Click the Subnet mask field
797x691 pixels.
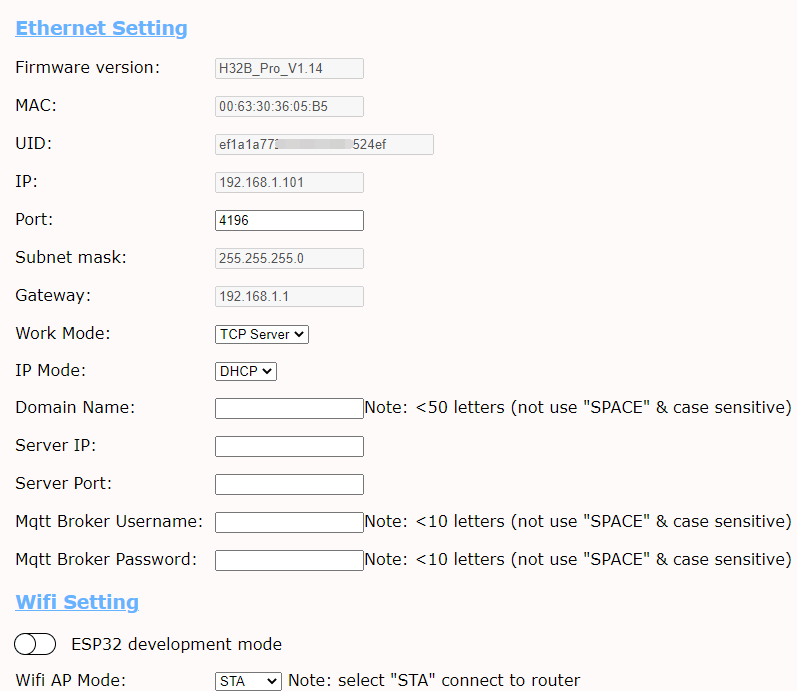289,258
